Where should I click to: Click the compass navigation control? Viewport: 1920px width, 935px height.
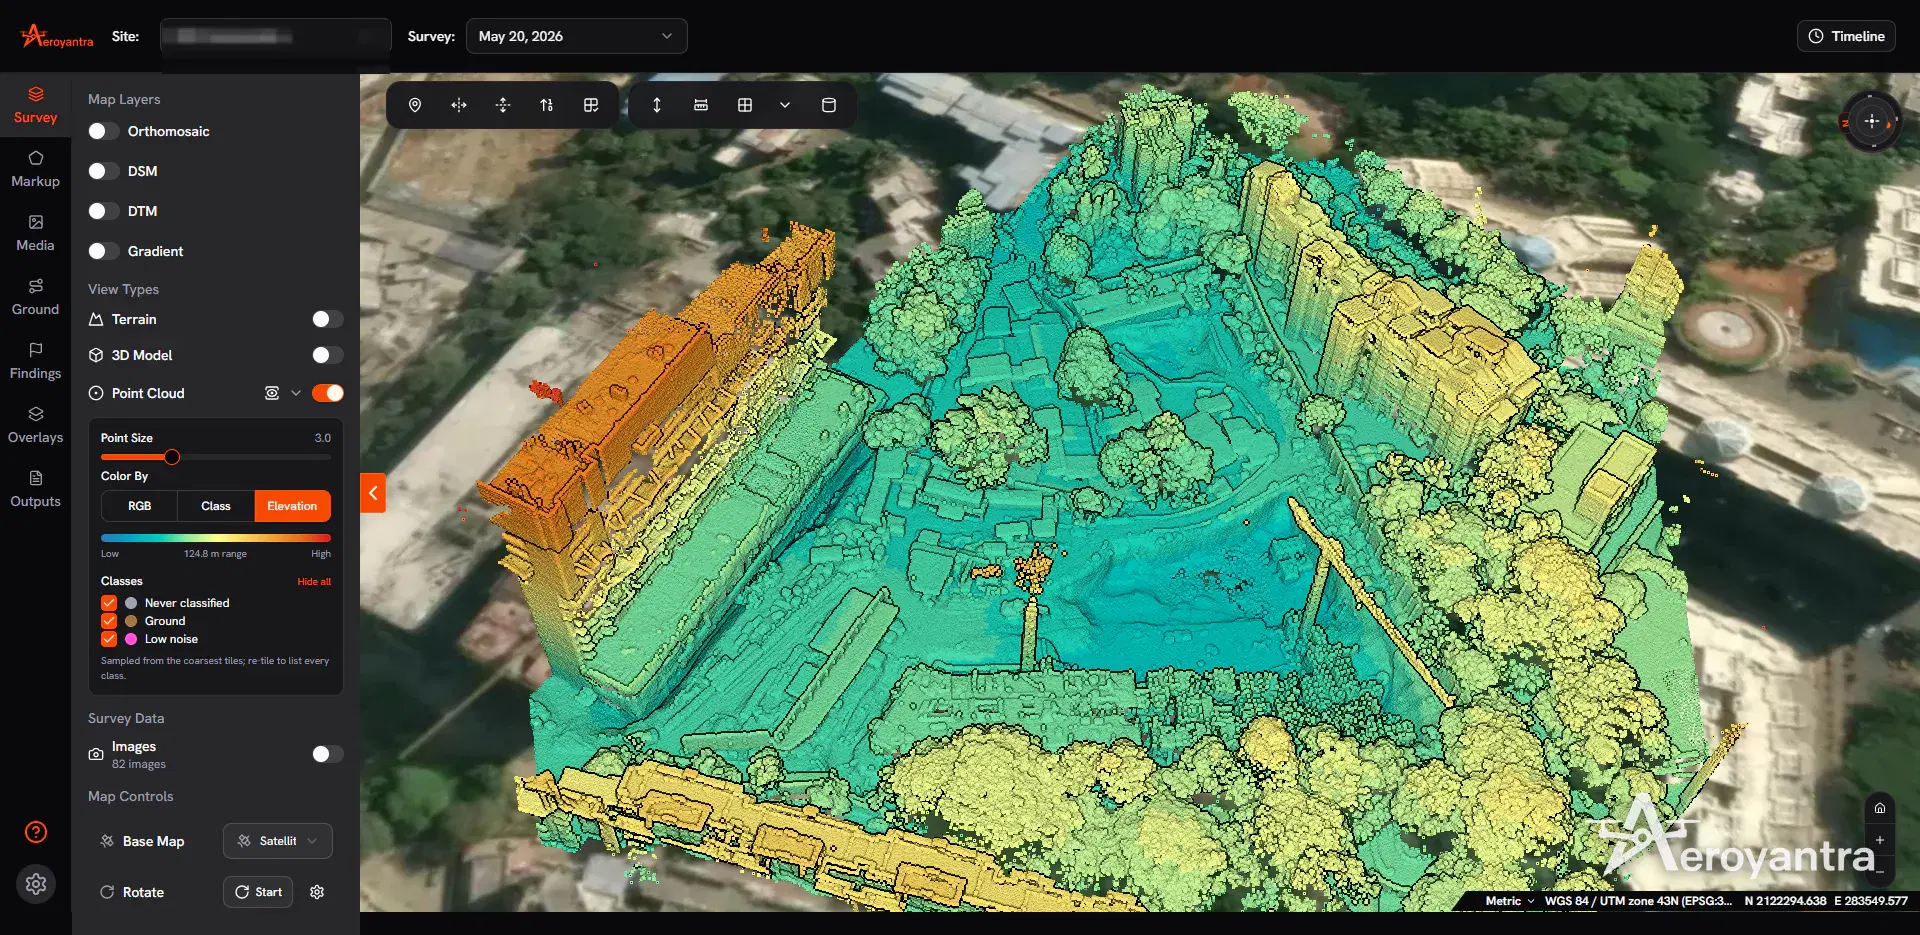click(x=1872, y=121)
